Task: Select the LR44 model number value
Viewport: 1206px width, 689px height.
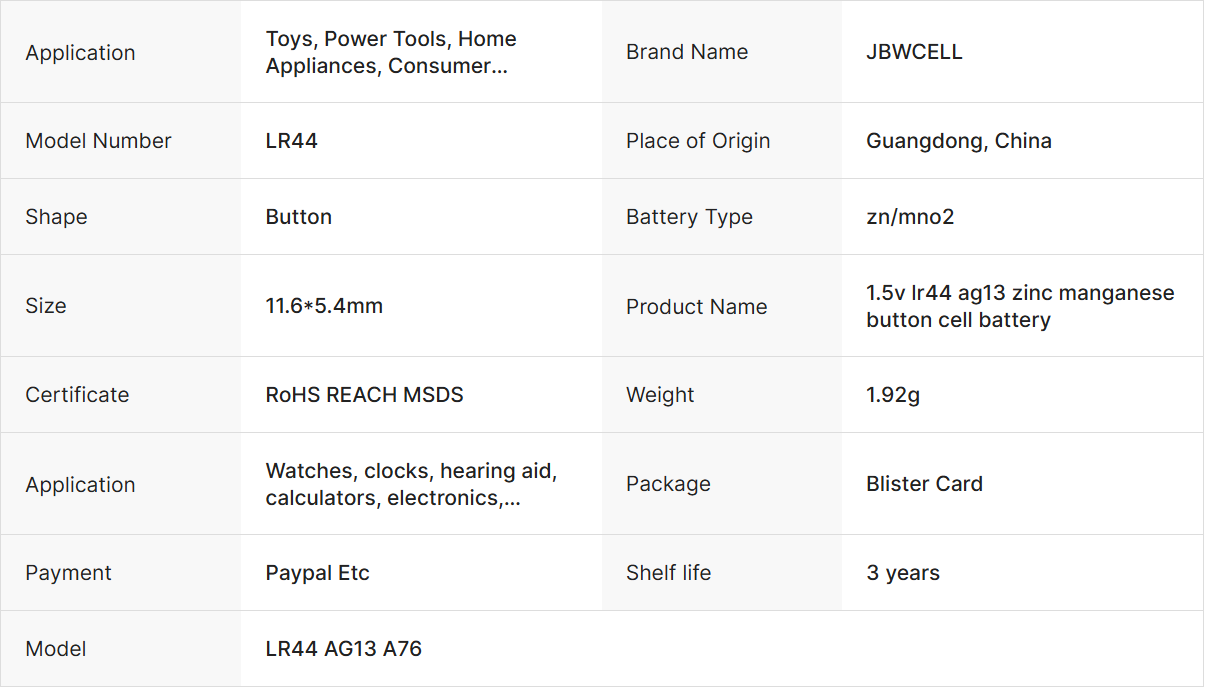Action: coord(292,141)
